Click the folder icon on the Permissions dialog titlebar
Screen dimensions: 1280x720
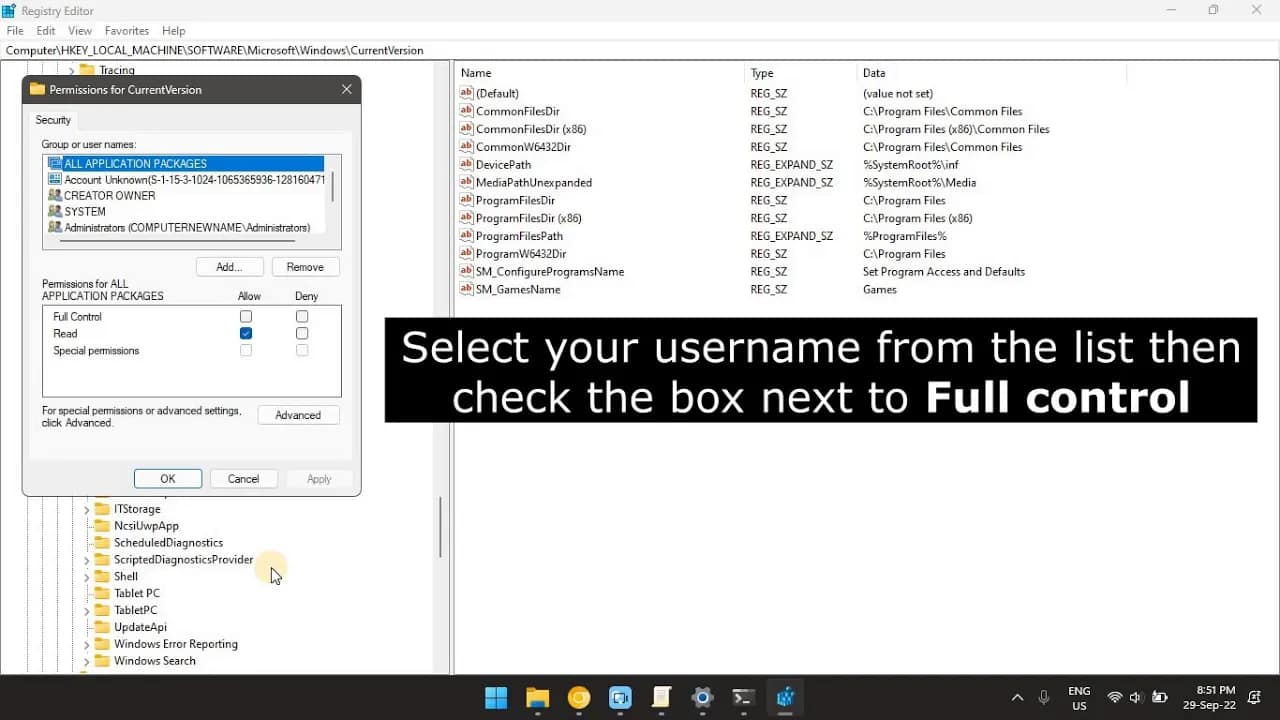pyautogui.click(x=37, y=89)
